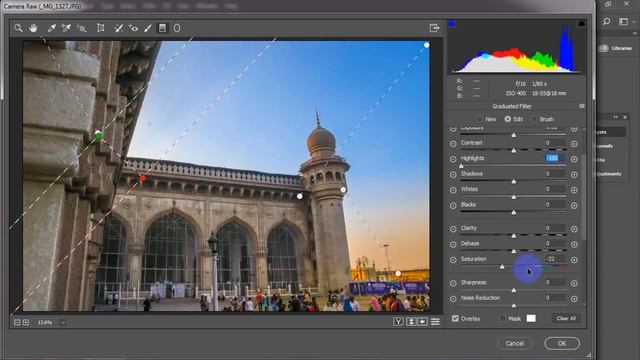The image size is (640, 360).
Task: Activate the Transform tool
Action: (x=100, y=28)
